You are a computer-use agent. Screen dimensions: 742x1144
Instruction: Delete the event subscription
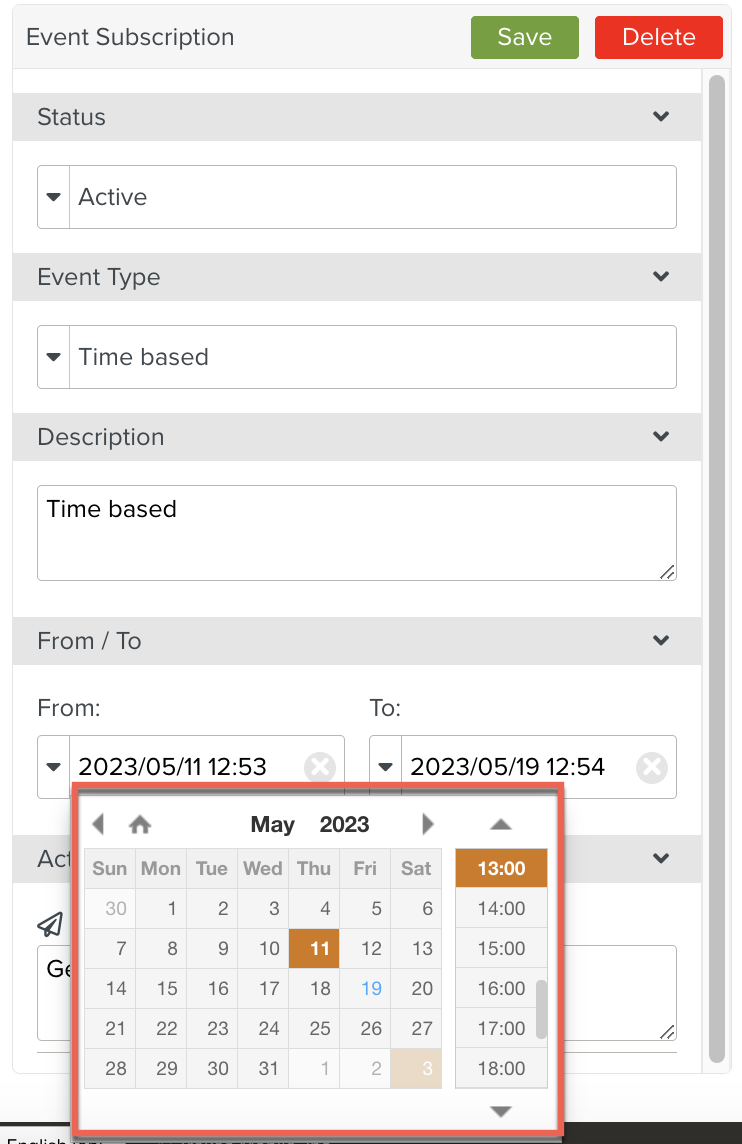658,37
